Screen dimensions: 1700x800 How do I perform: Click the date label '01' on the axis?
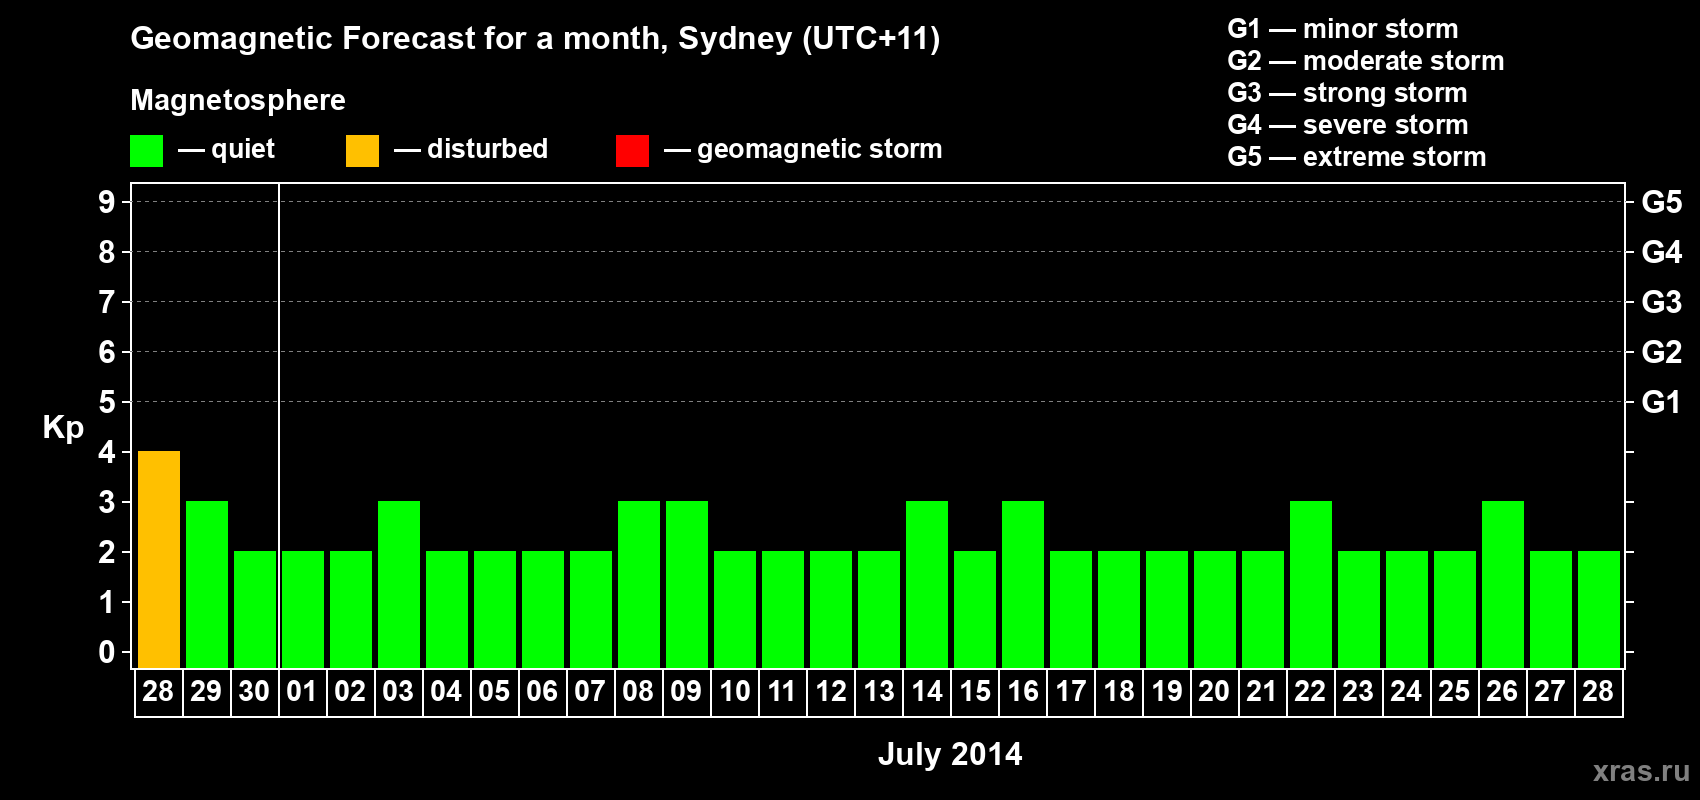coord(302,691)
